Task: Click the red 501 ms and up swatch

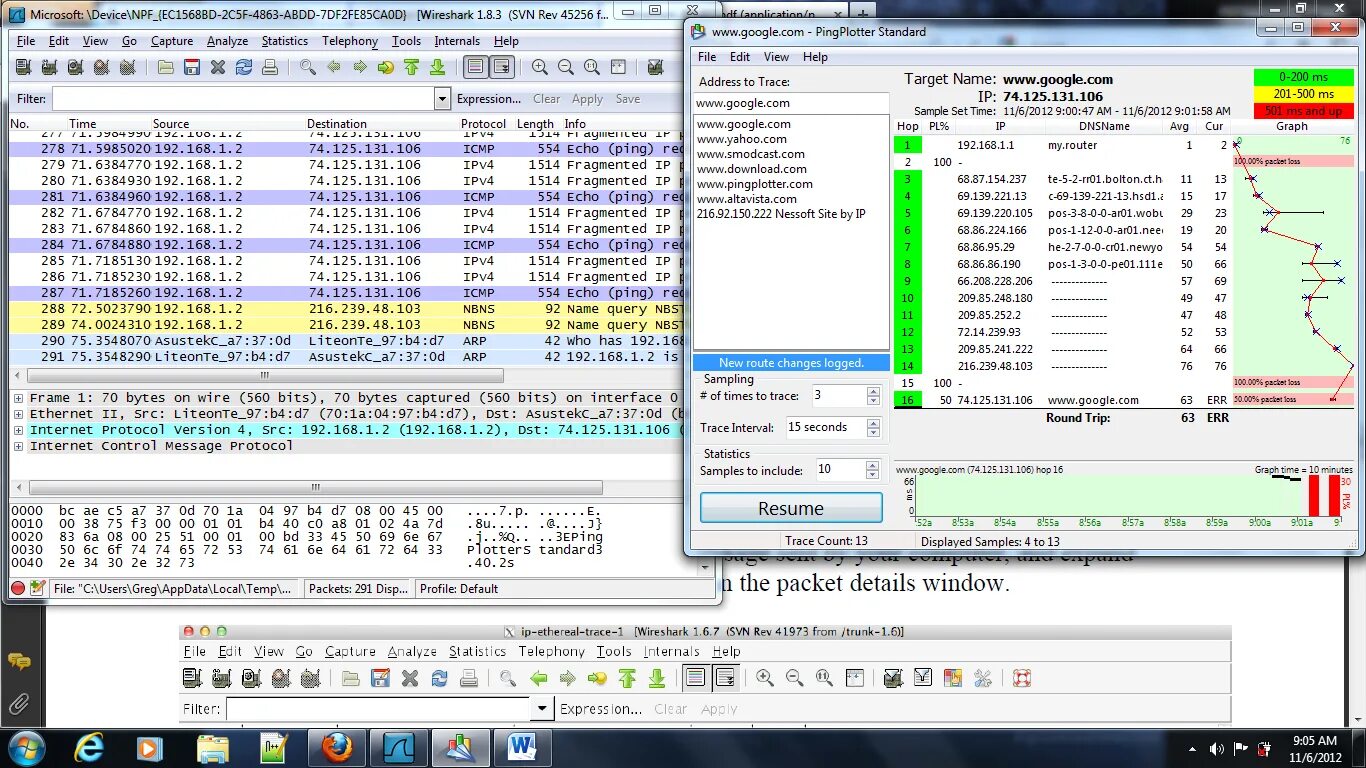Action: pyautogui.click(x=1303, y=111)
